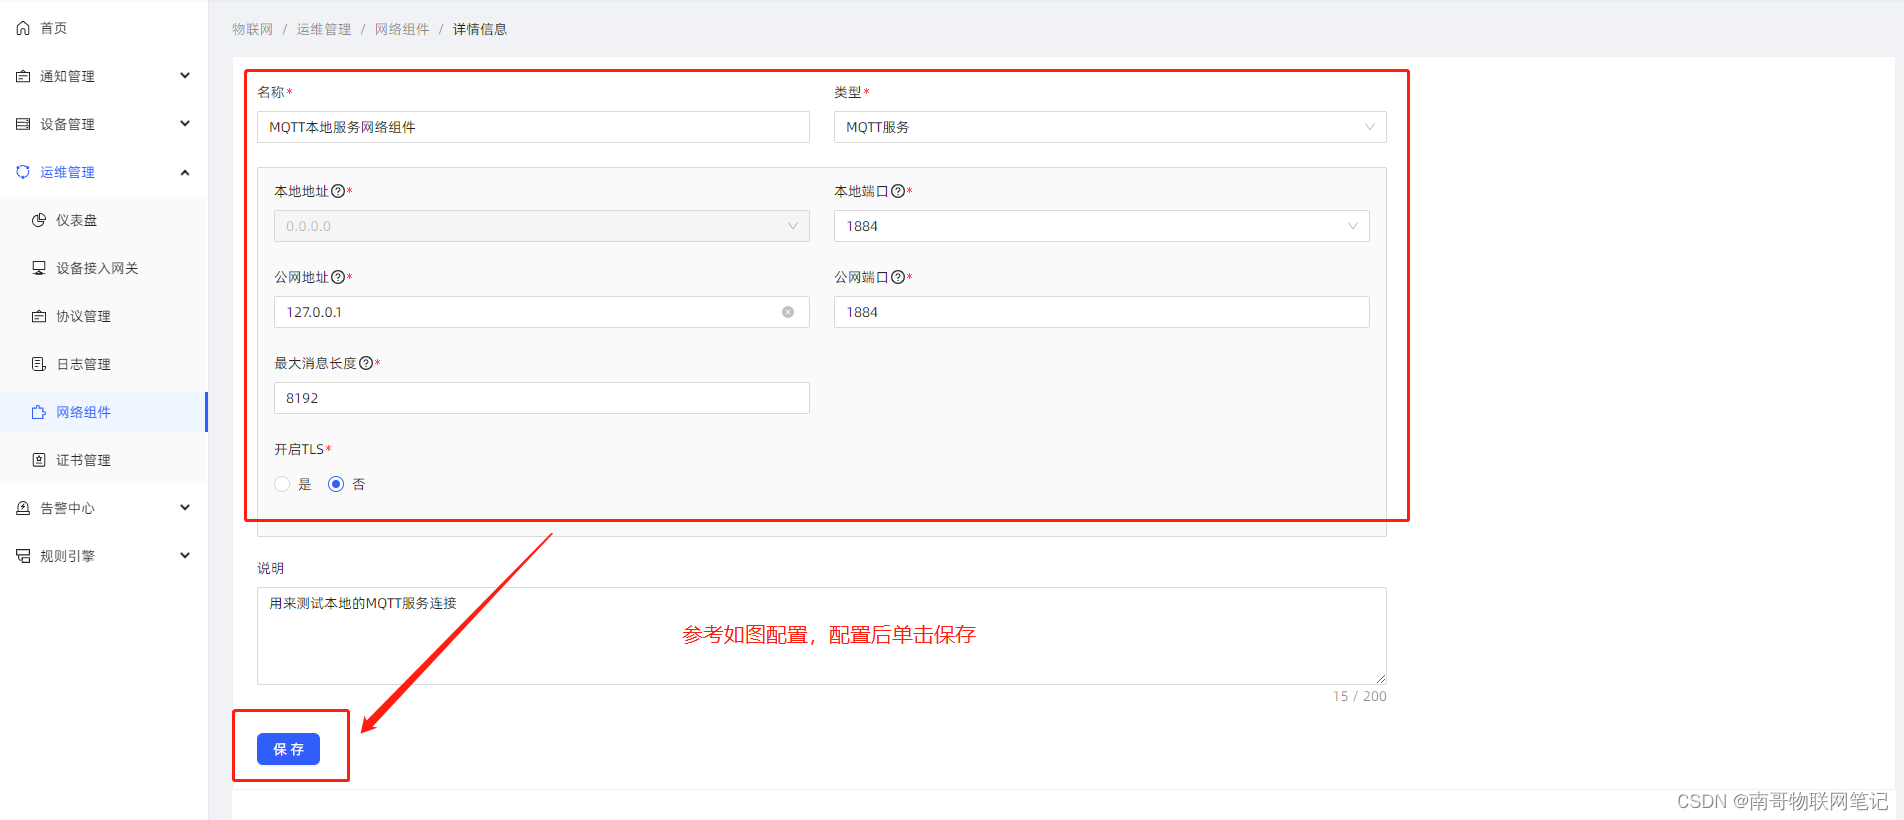This screenshot has width=1904, height=820.
Task: Click the 协议管理 icon
Action: 39,316
